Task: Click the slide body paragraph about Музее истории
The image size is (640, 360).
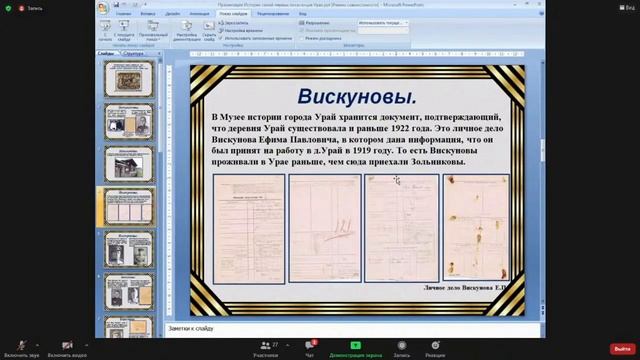Action: coord(357,139)
